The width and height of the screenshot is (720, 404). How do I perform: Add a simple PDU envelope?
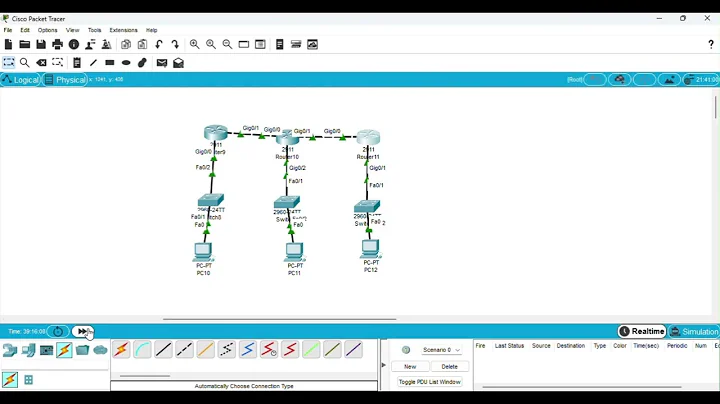[x=162, y=62]
